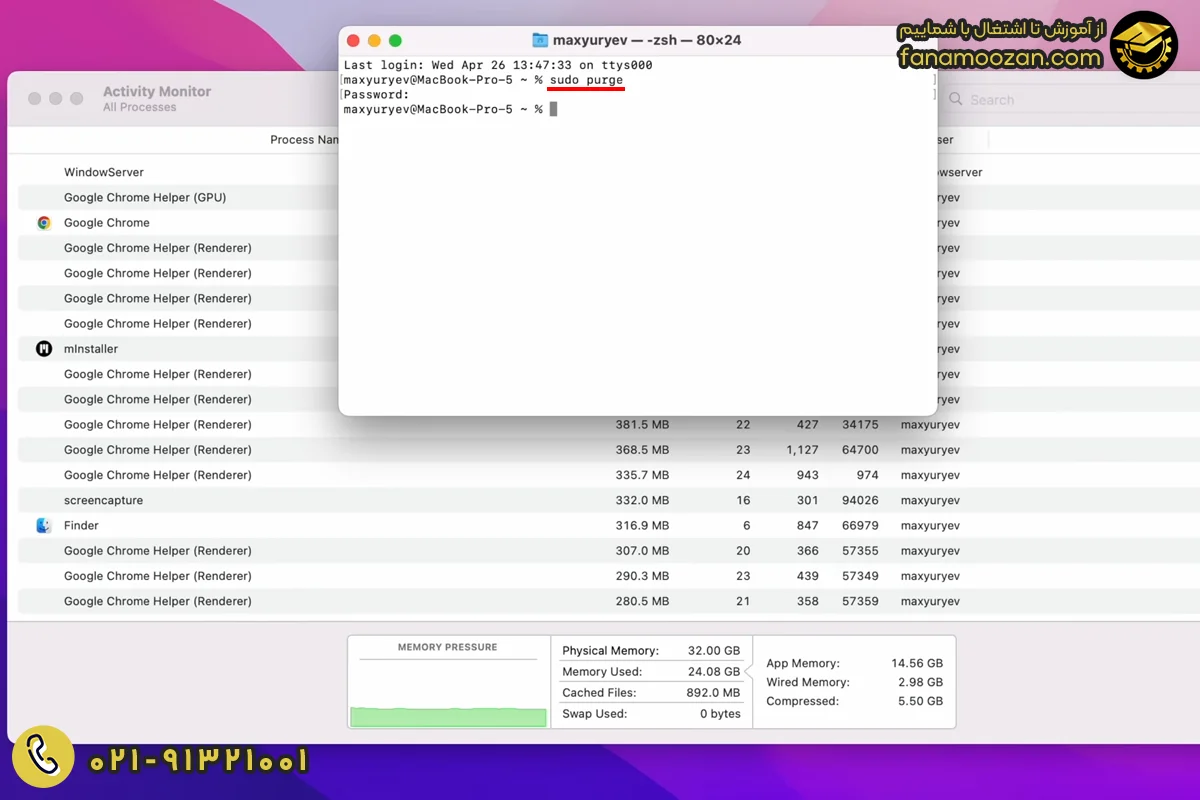Click the 'MEMORY PRESSURE' heading
This screenshot has height=800, width=1200.
tap(447, 647)
